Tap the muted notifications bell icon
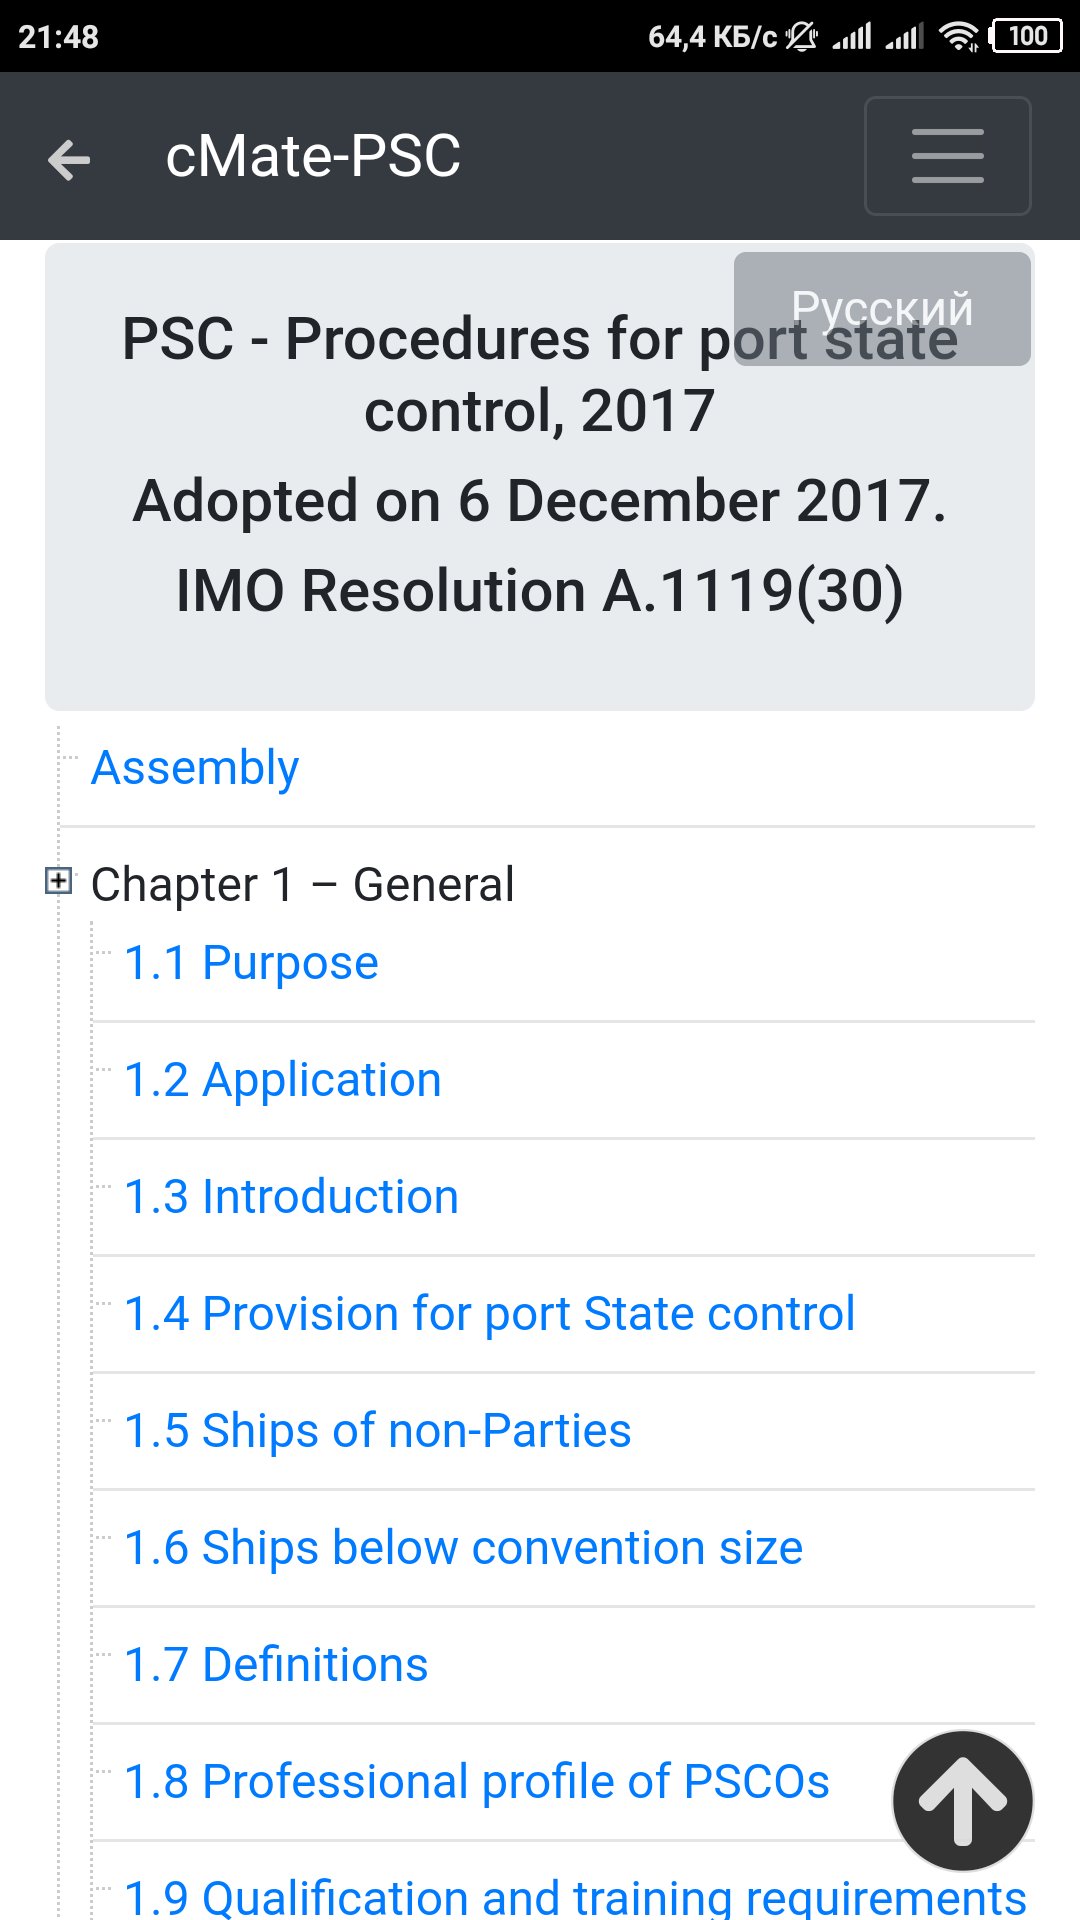 click(801, 37)
